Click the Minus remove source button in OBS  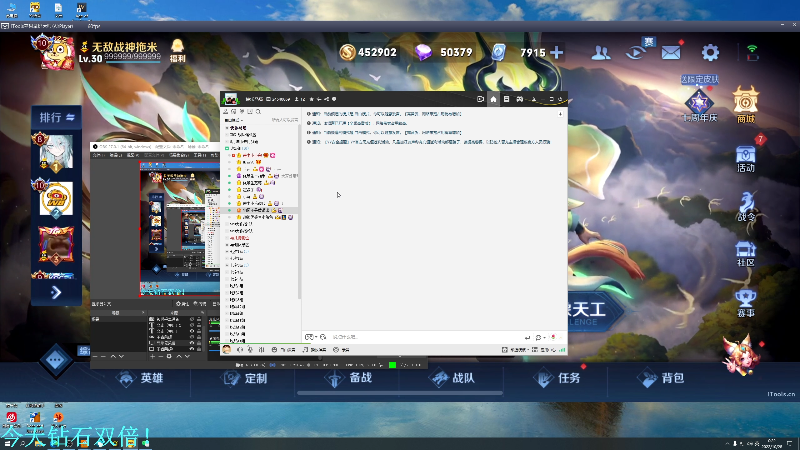coord(161,356)
